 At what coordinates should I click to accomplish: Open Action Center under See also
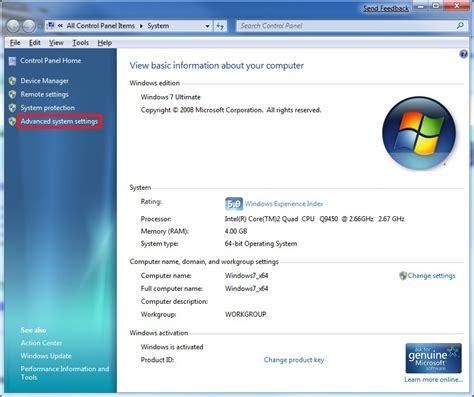41,343
